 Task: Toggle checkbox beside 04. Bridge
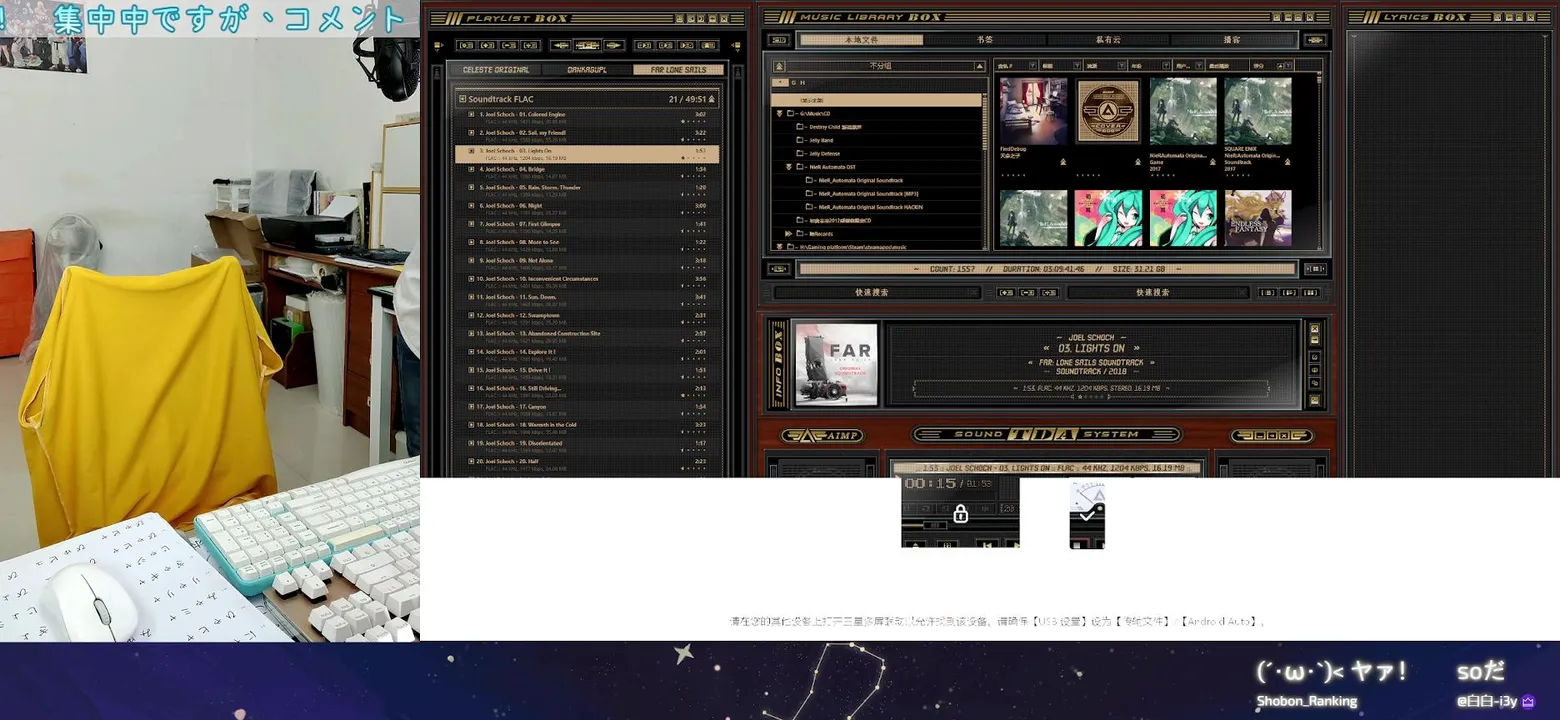472,169
